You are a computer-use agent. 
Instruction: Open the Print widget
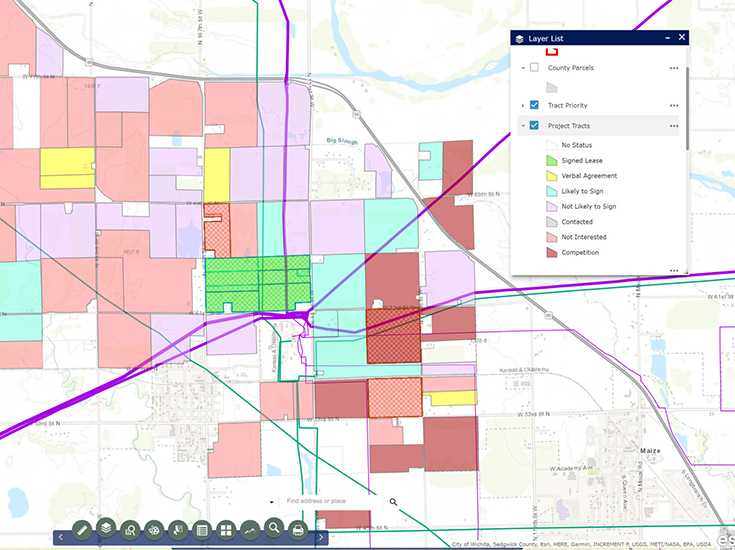tap(298, 530)
